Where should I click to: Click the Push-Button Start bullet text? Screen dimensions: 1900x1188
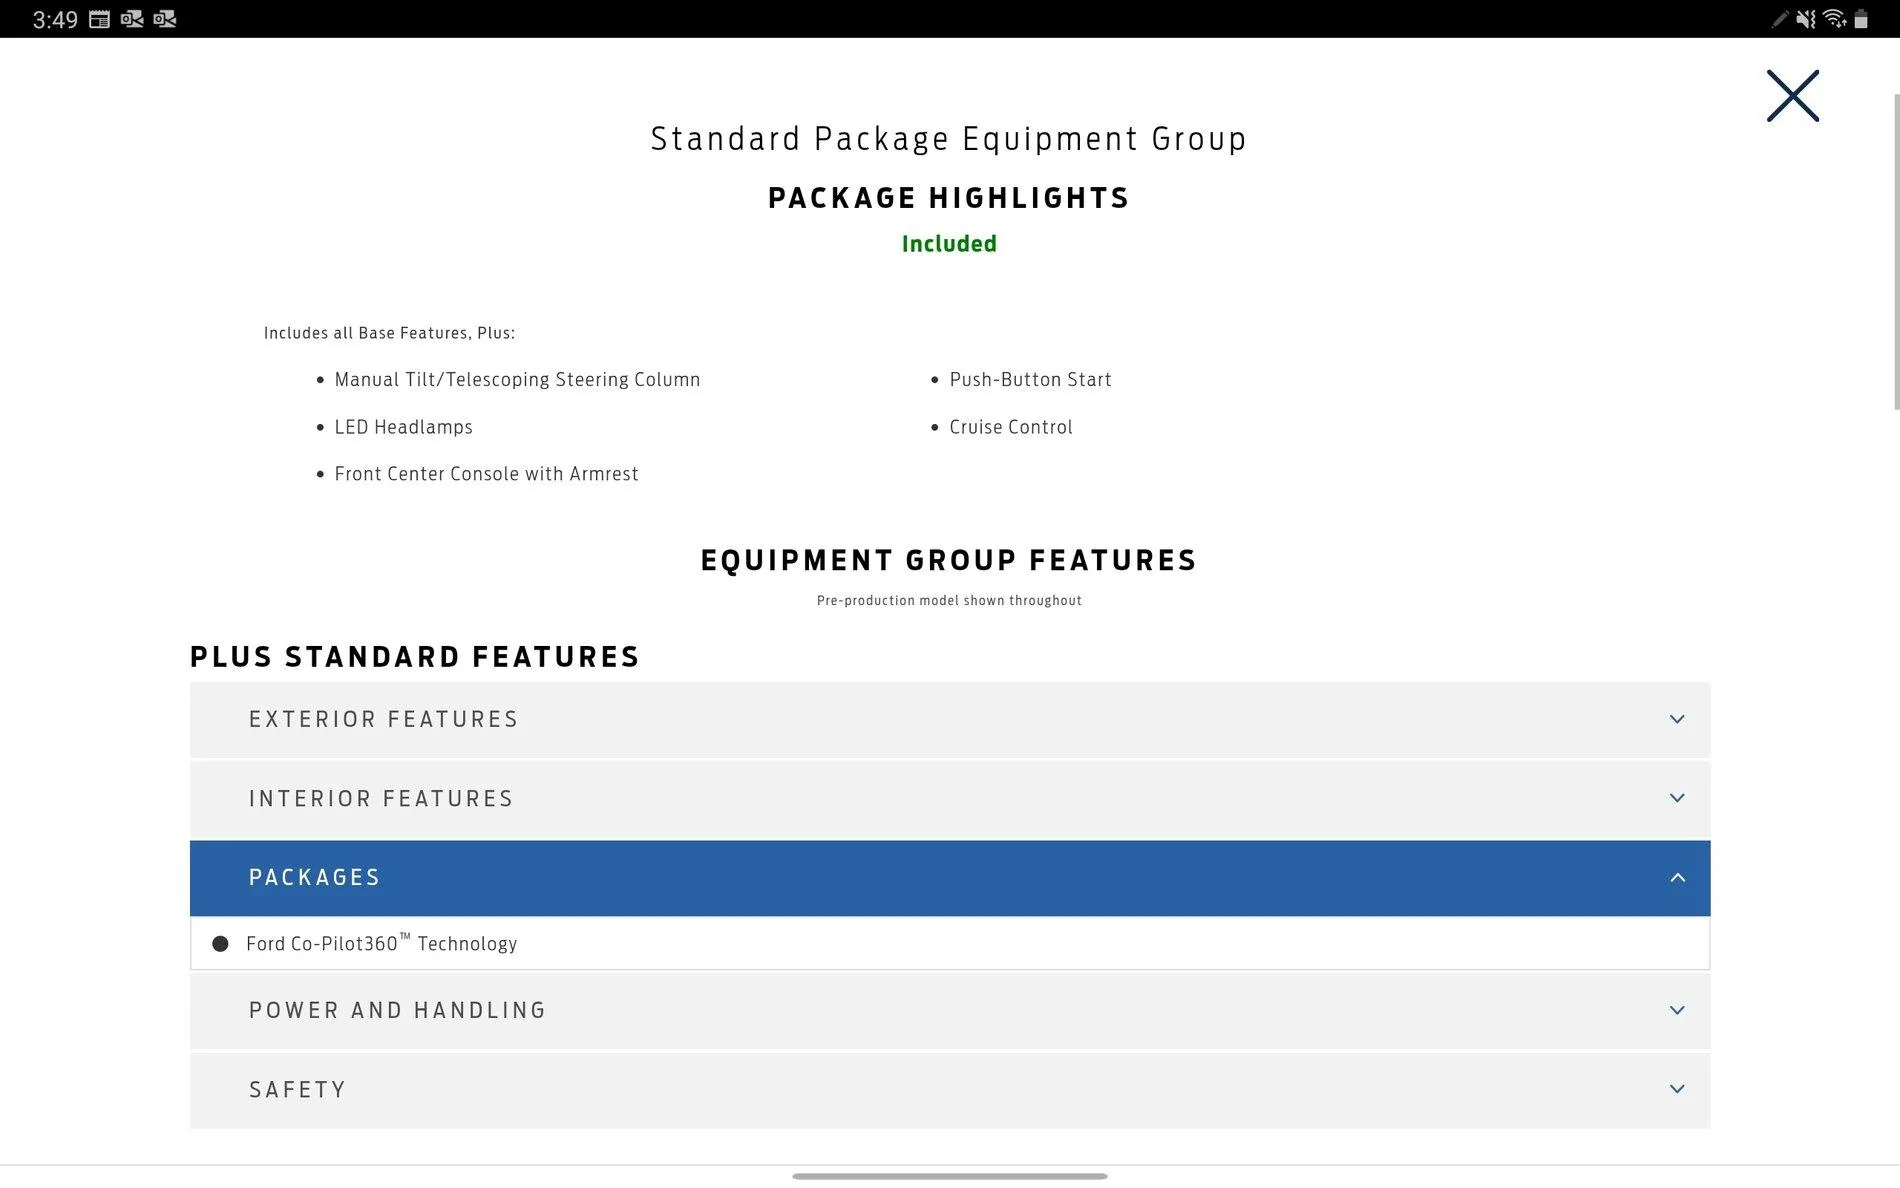(x=1030, y=380)
